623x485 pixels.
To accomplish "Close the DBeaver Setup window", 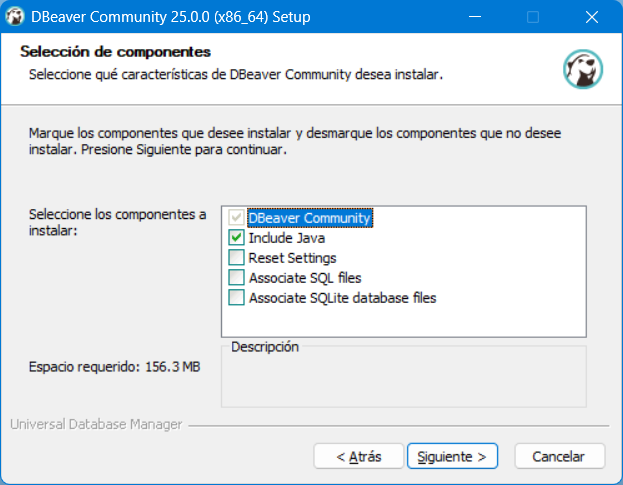I will click(x=592, y=17).
